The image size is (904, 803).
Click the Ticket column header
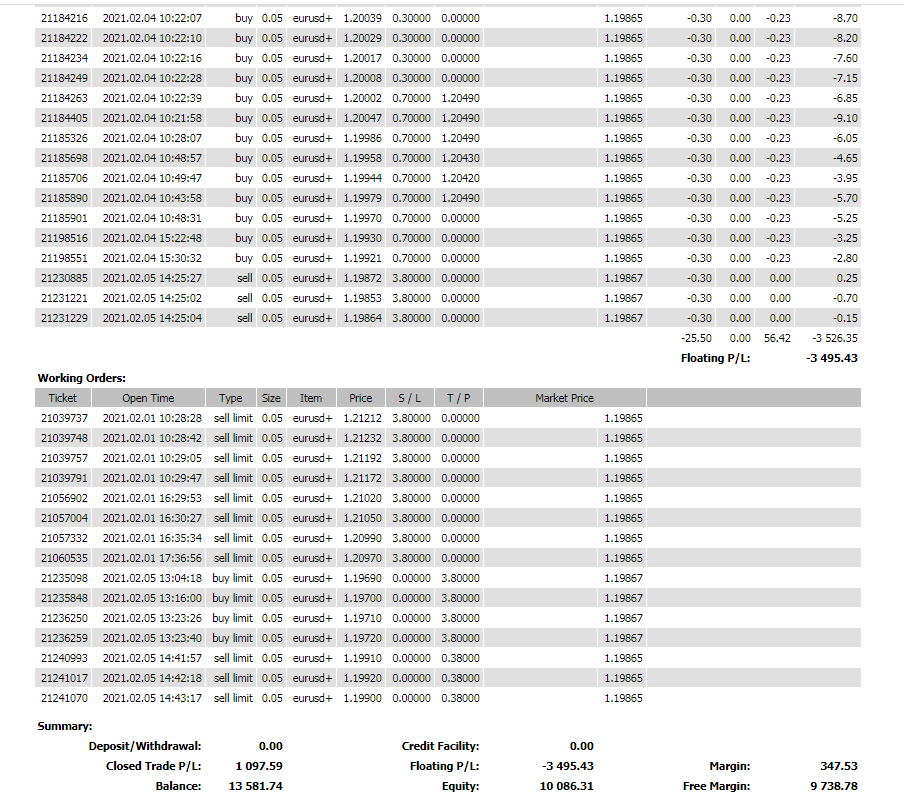[62, 398]
